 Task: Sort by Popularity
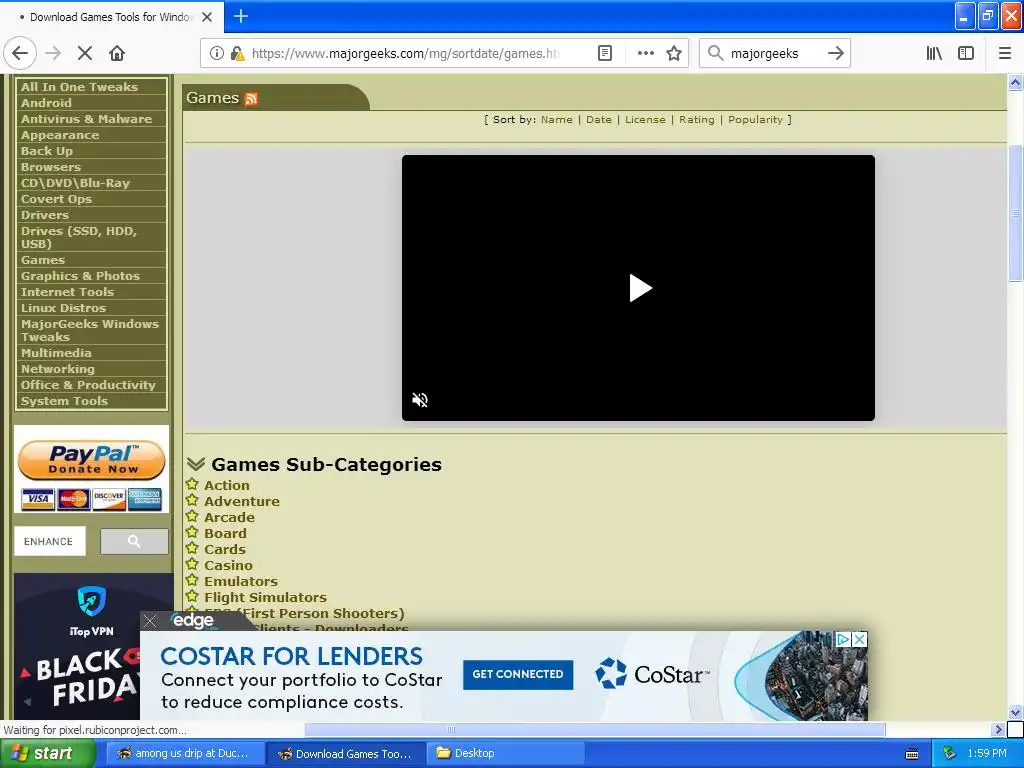tap(755, 120)
